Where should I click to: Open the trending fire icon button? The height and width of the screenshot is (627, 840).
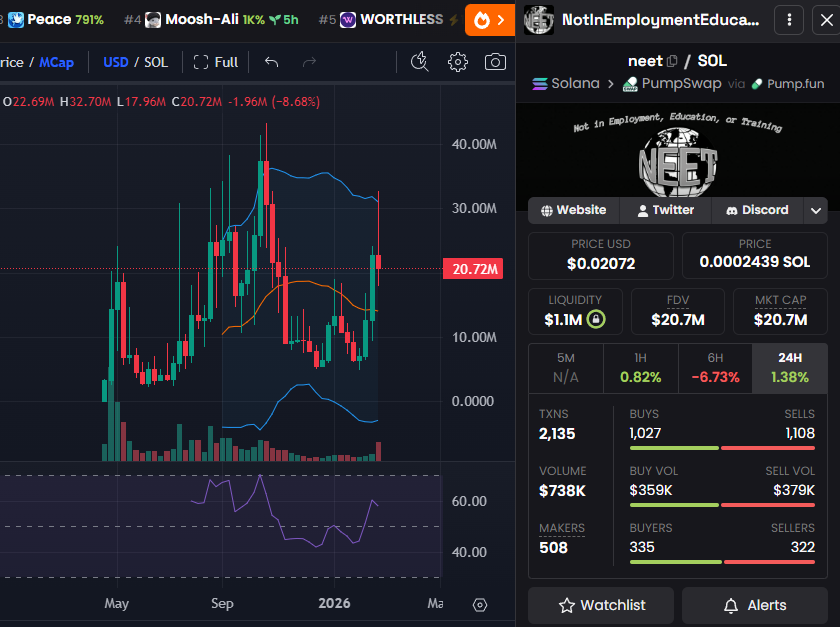coord(489,20)
